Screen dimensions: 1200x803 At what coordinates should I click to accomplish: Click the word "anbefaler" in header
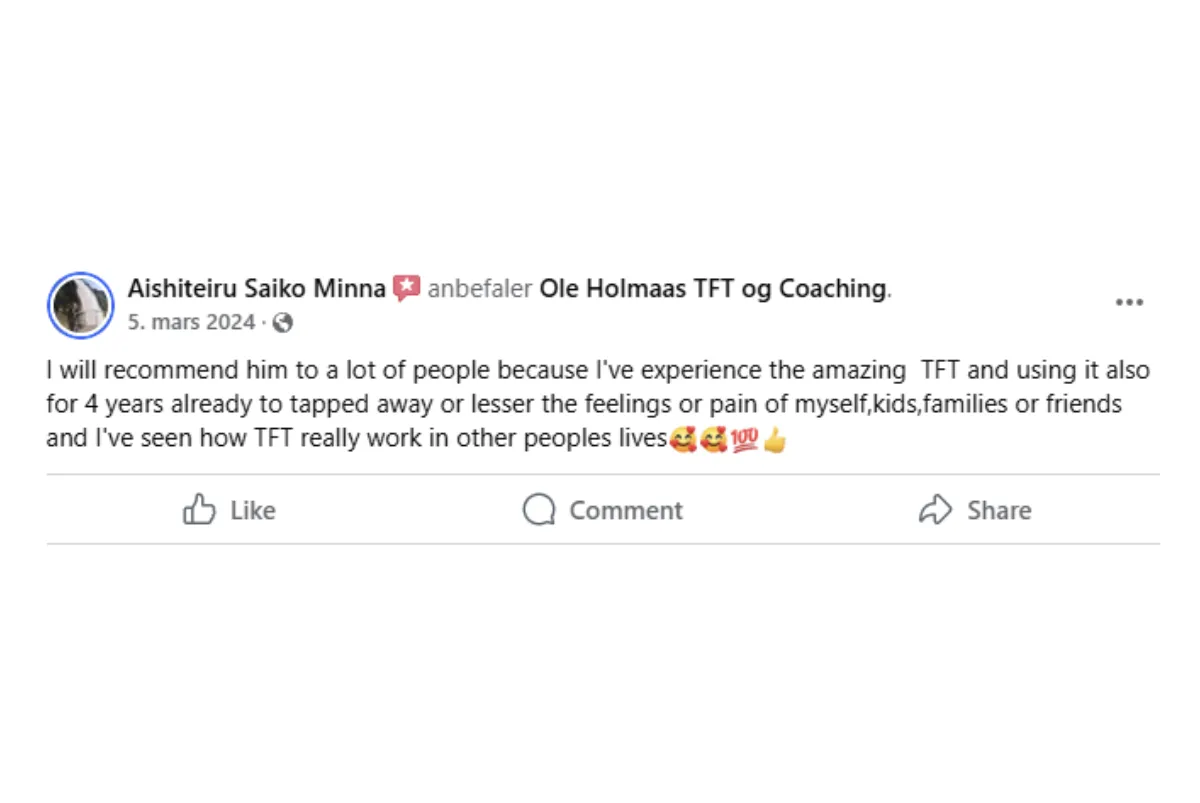(x=480, y=289)
